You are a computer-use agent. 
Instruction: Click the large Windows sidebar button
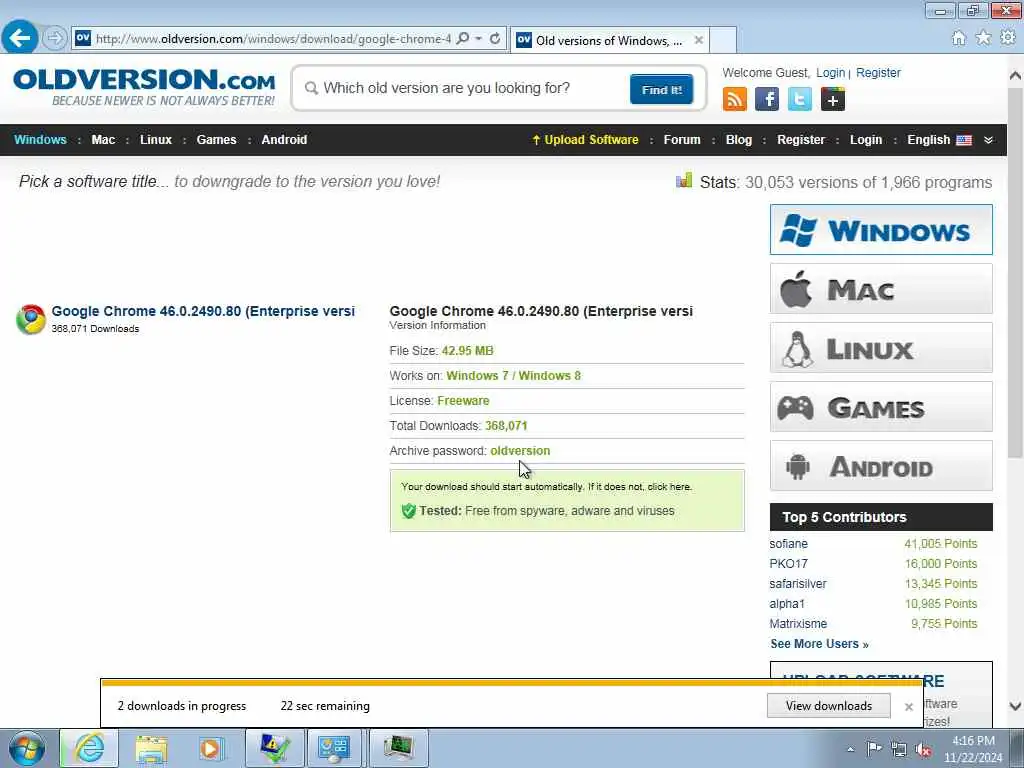(x=881, y=230)
